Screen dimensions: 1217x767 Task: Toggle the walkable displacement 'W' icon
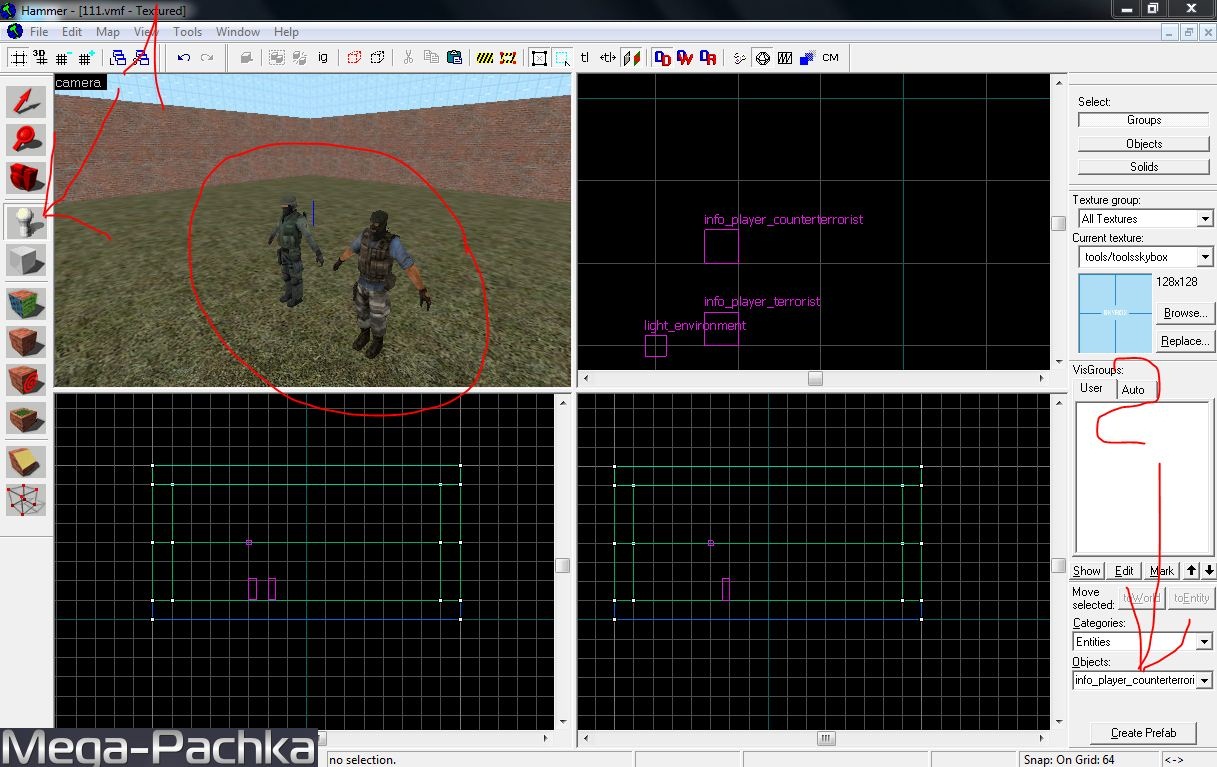pyautogui.click(x=685, y=58)
